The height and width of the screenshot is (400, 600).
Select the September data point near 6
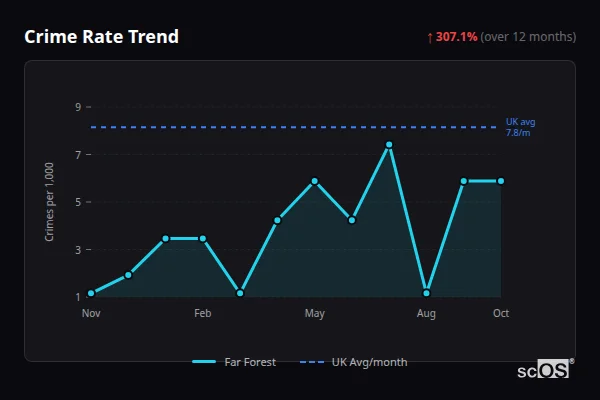(x=464, y=181)
